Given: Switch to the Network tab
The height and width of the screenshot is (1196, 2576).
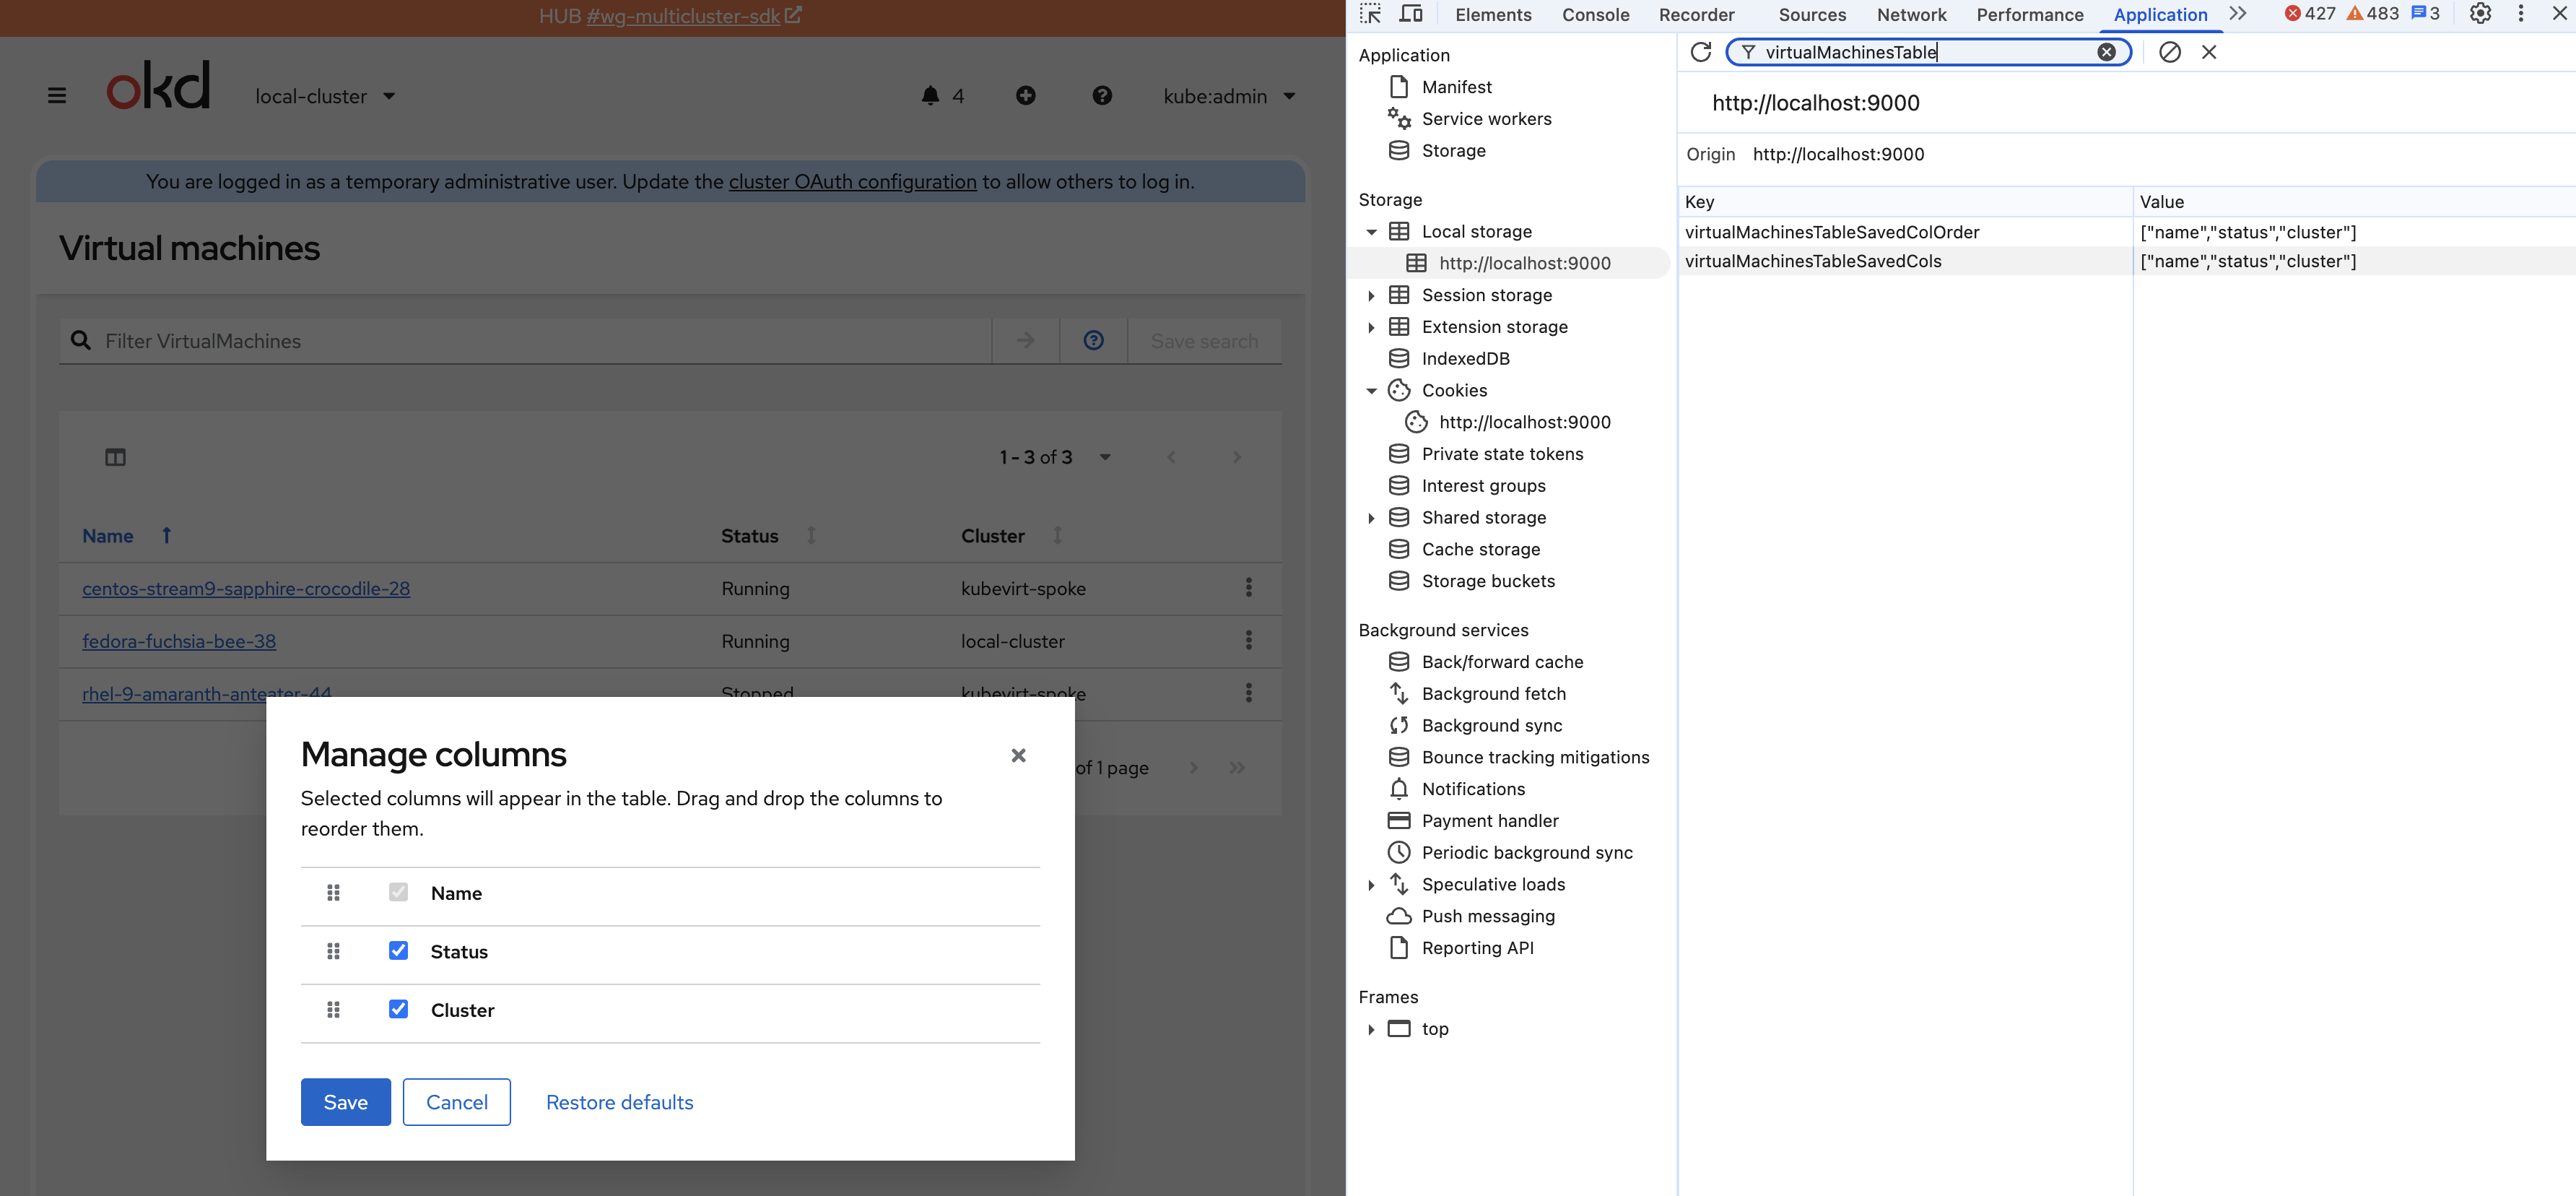Looking at the screenshot, I should 1910,14.
